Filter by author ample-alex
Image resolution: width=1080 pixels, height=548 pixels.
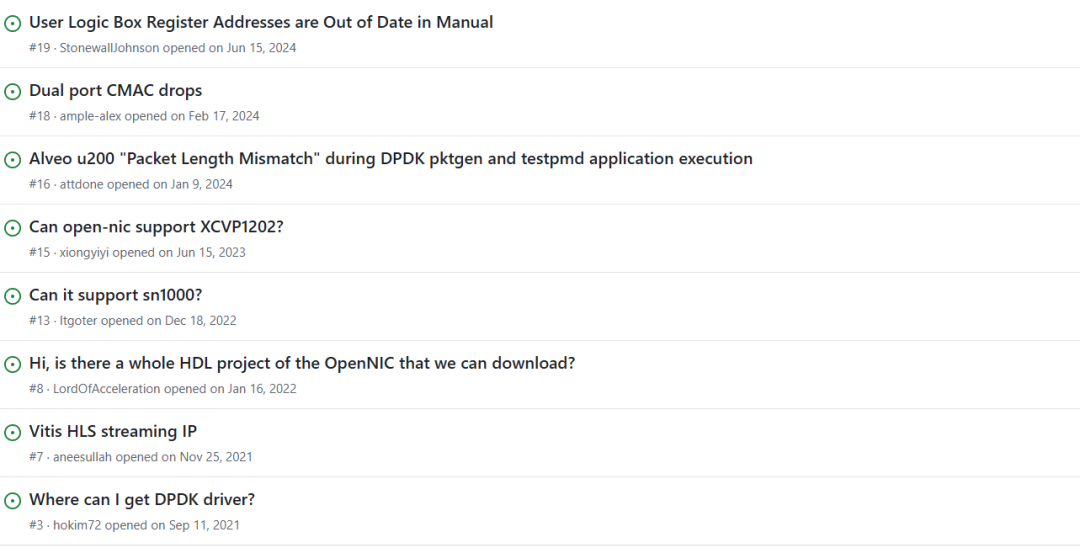click(x=90, y=116)
